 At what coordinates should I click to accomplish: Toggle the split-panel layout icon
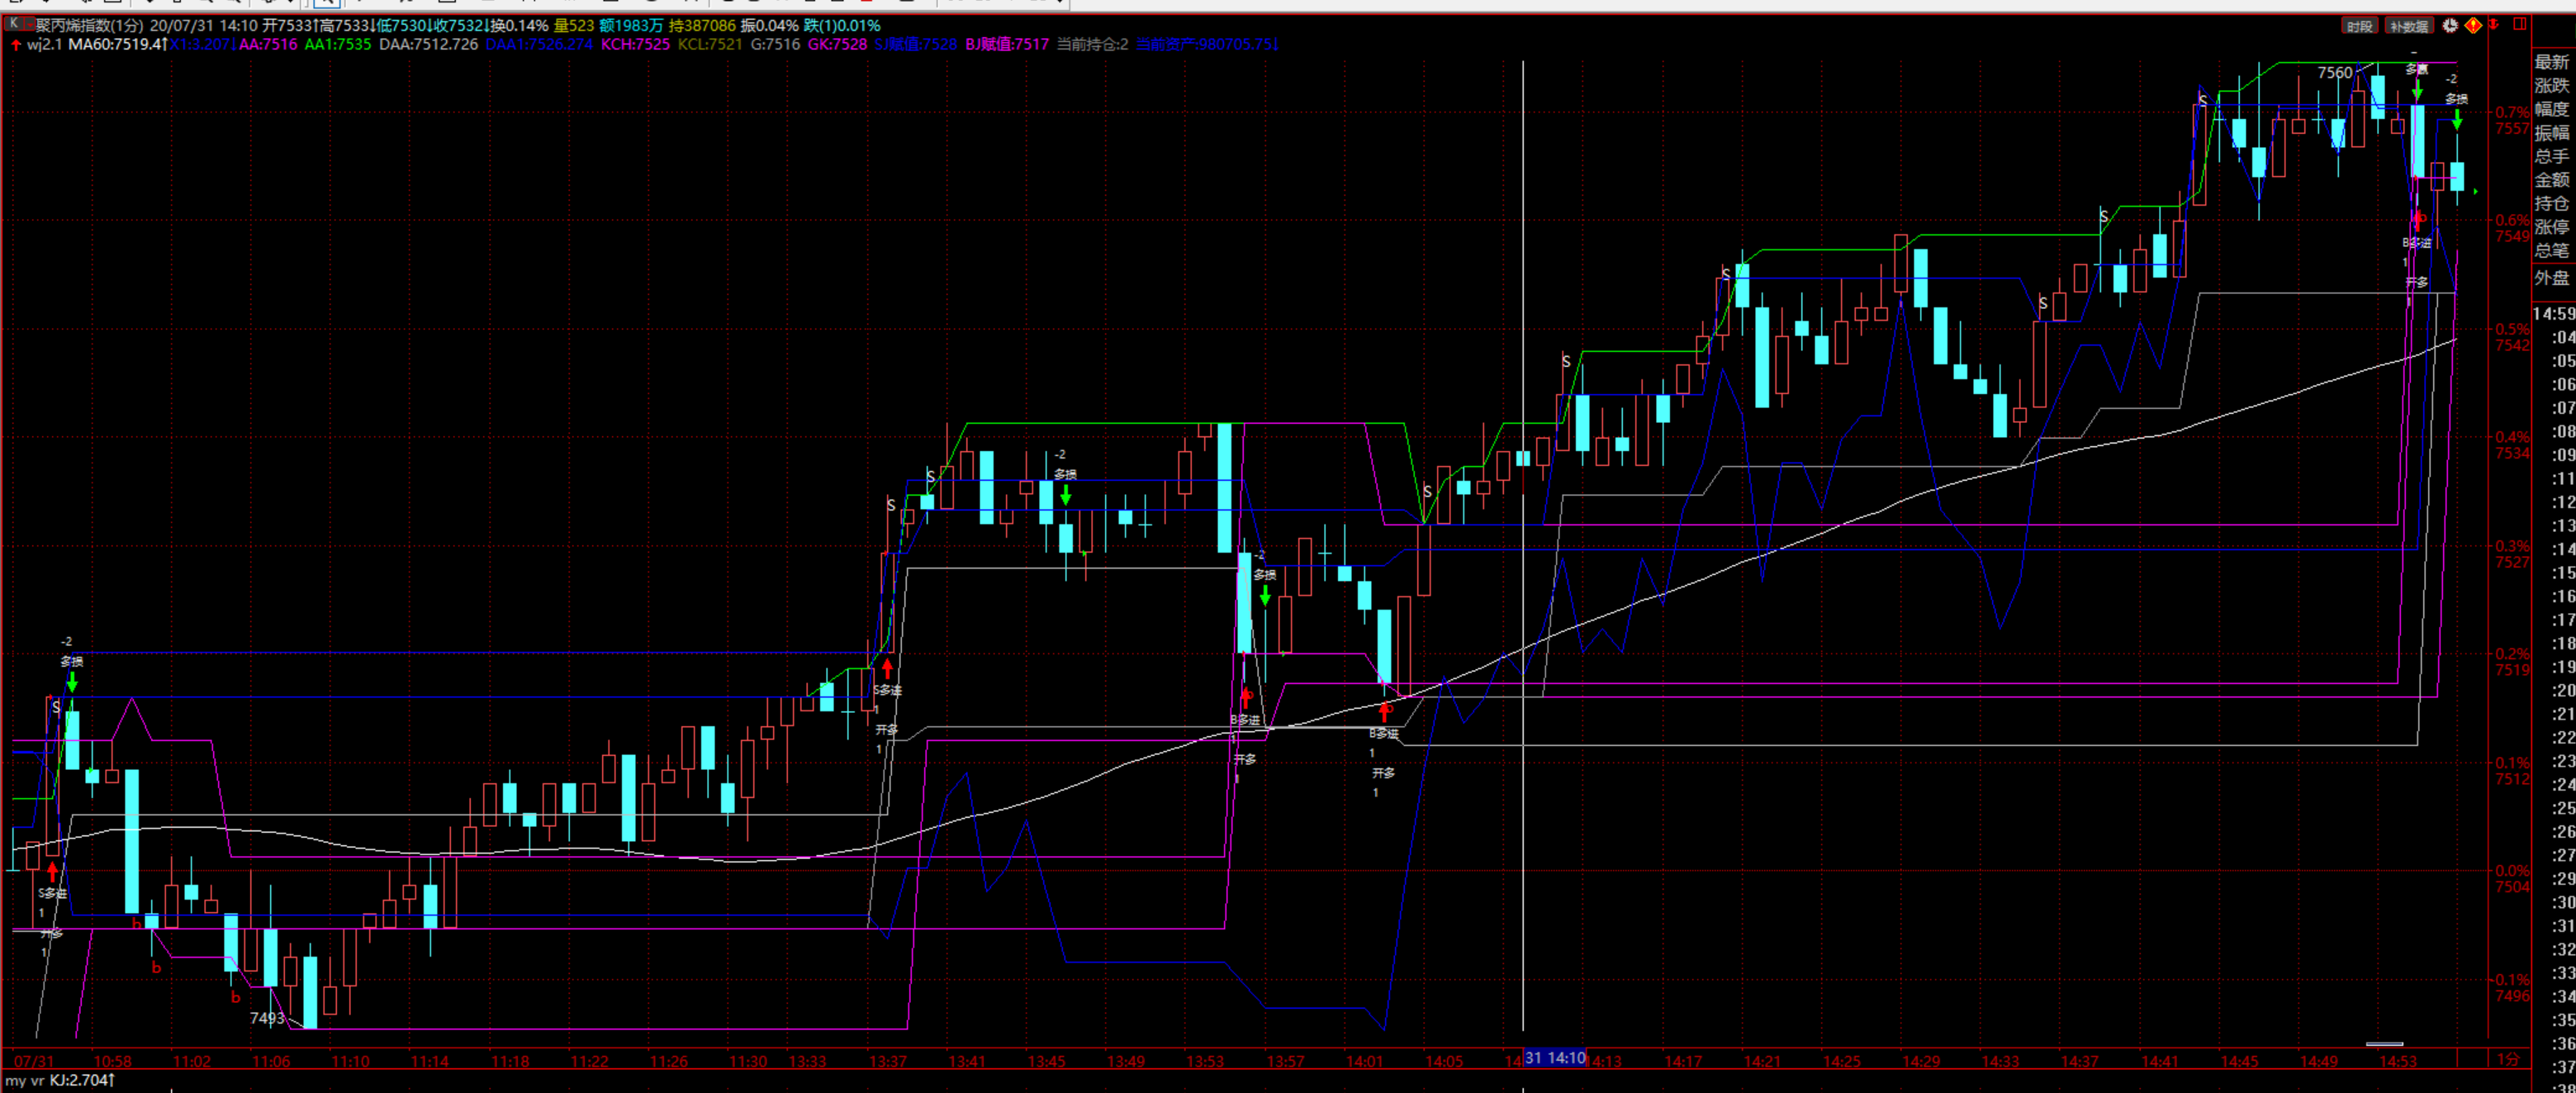point(2520,24)
